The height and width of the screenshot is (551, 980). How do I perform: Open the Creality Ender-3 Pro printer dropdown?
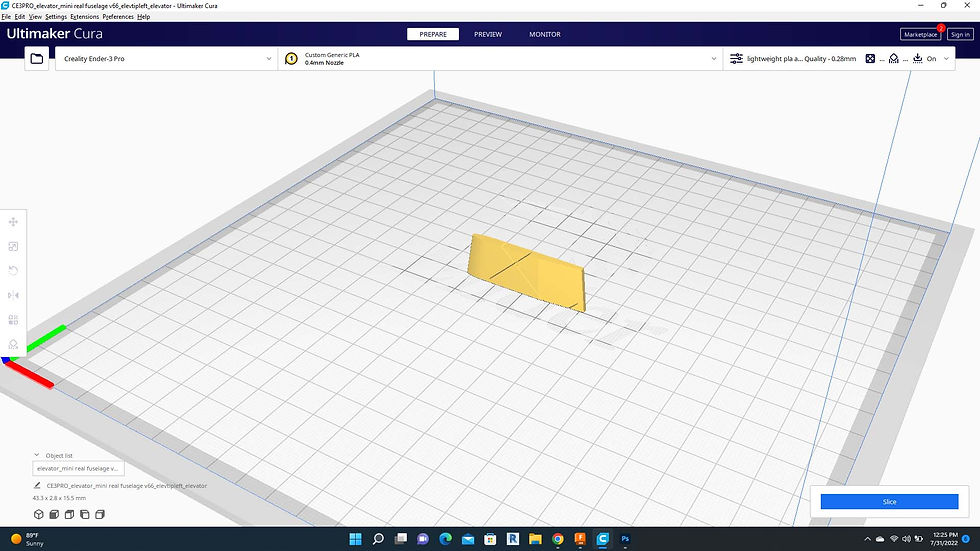point(167,59)
